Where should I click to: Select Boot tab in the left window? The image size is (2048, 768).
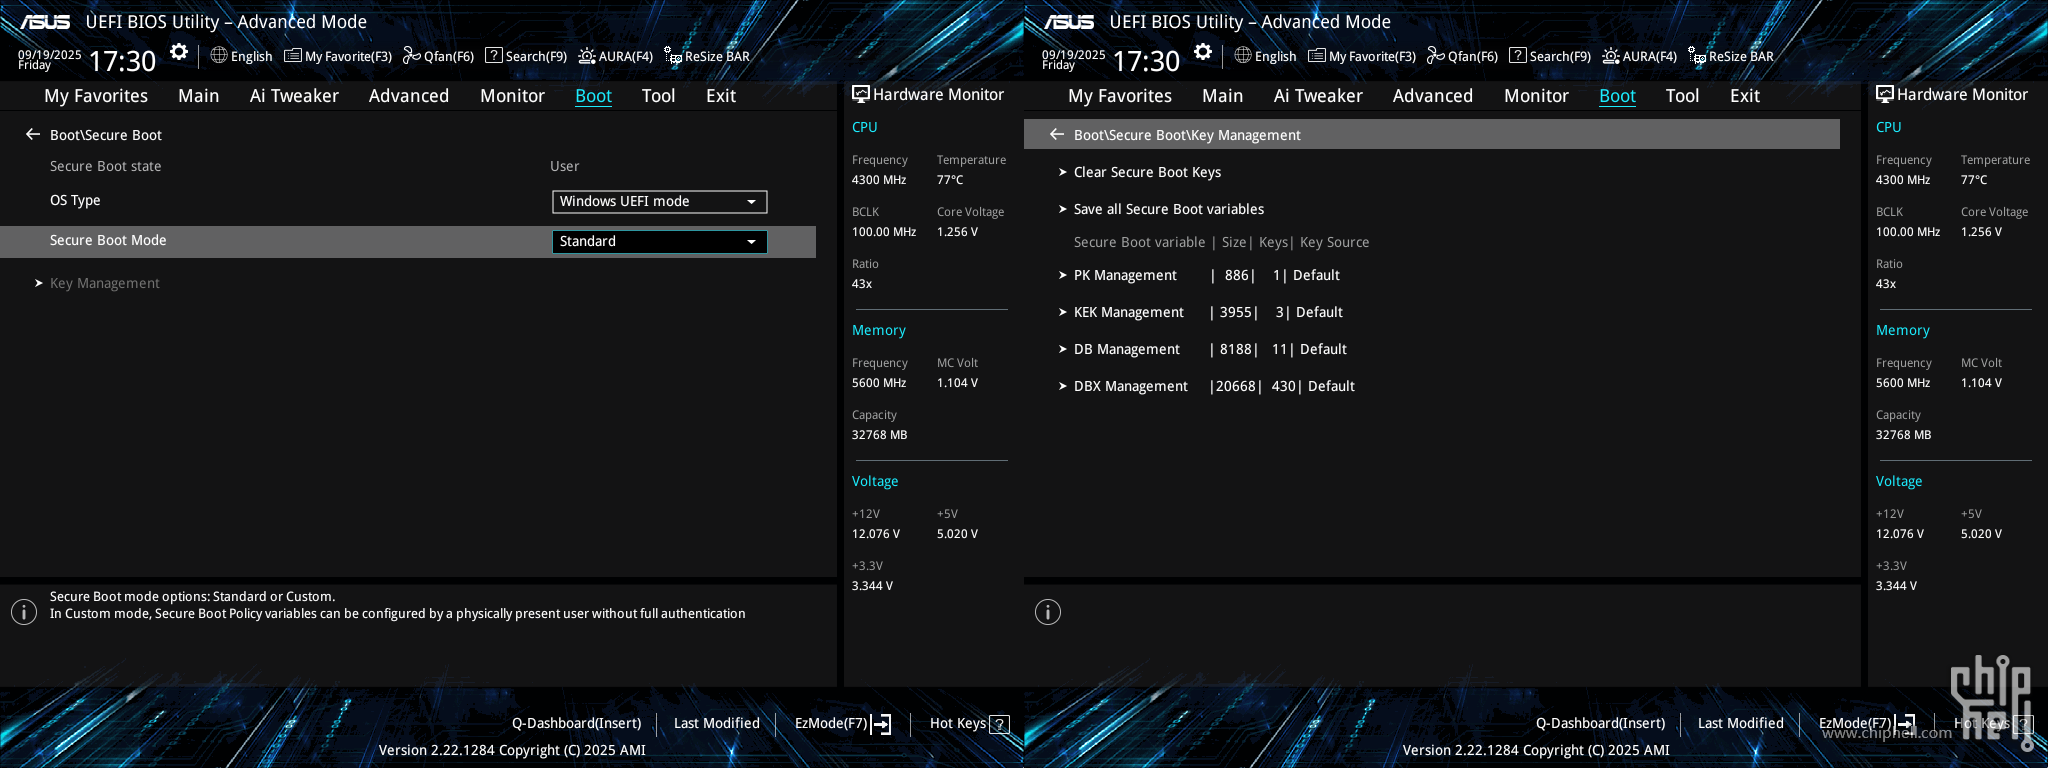[593, 96]
